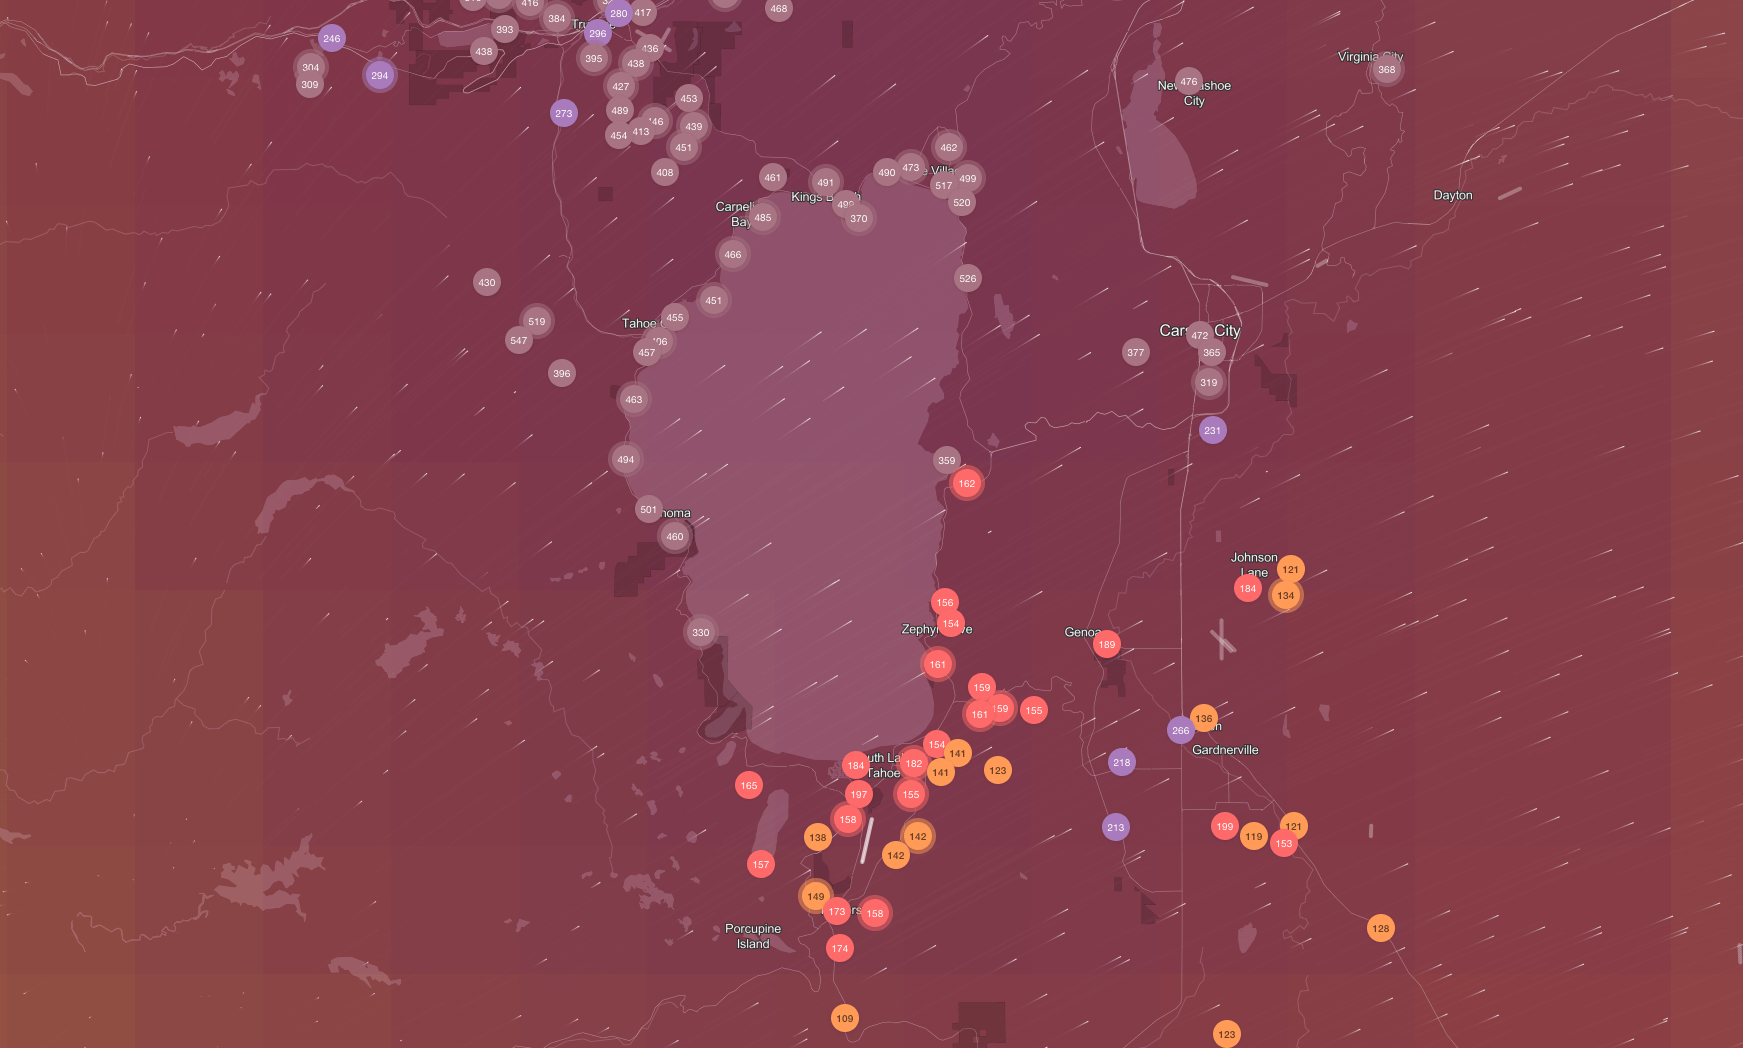
Task: Open the purple marker reading 266
Action: 1181,730
